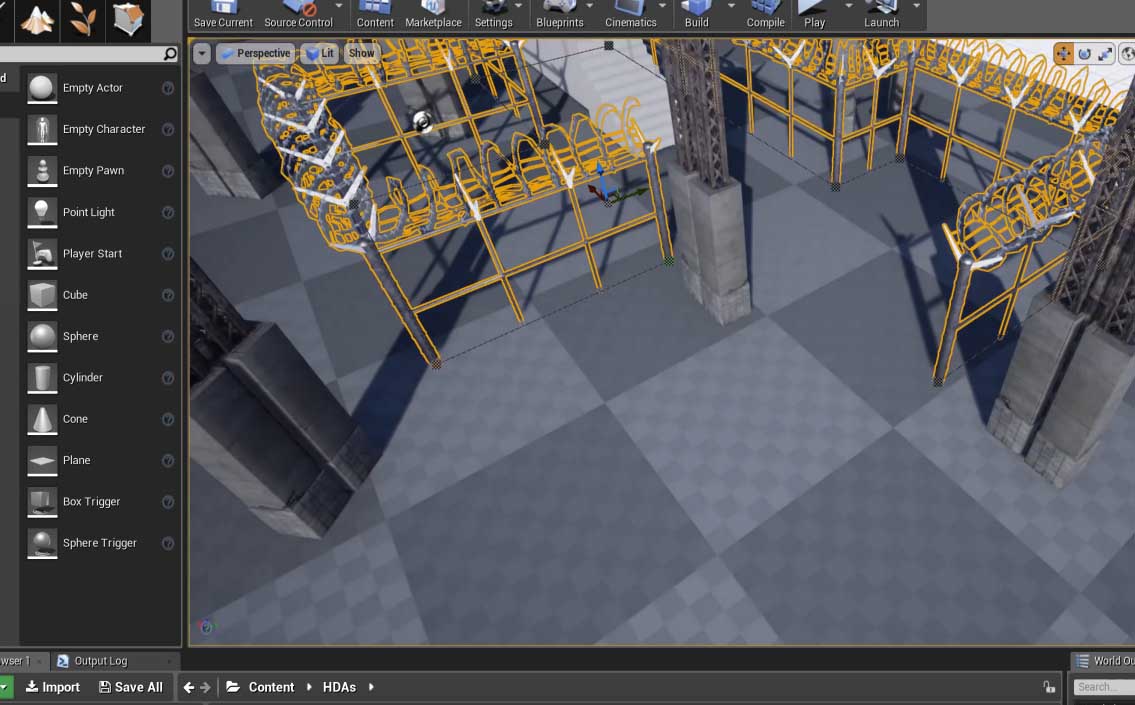Select the Box Trigger icon
Image resolution: width=1135 pixels, height=705 pixels.
pyautogui.click(x=42, y=502)
